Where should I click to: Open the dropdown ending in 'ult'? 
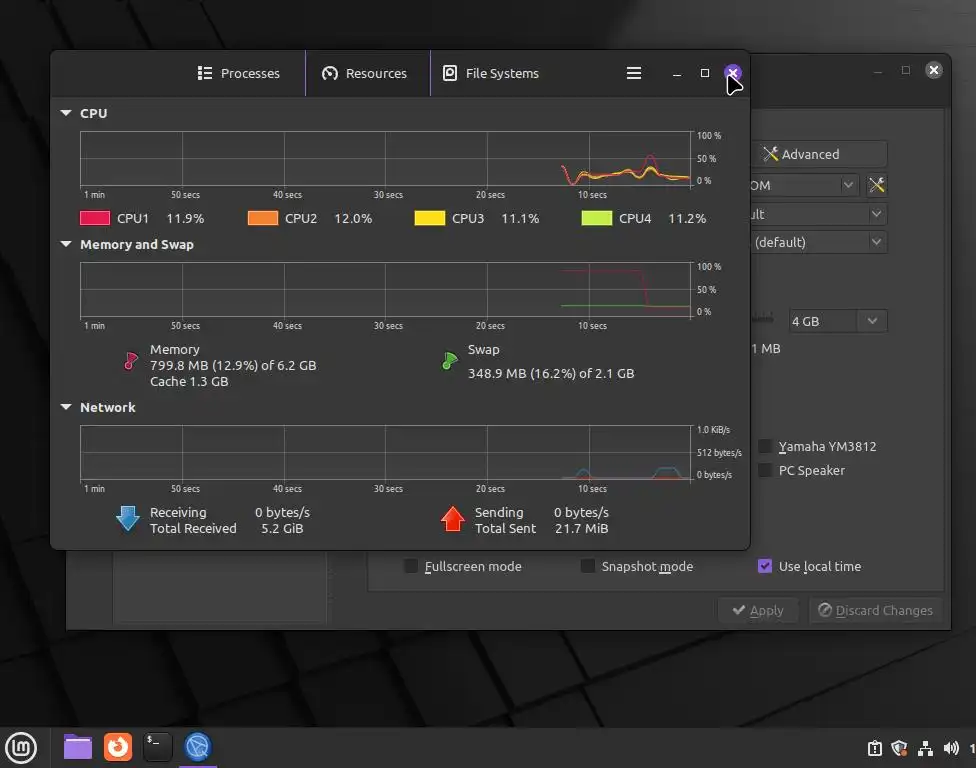(819, 214)
